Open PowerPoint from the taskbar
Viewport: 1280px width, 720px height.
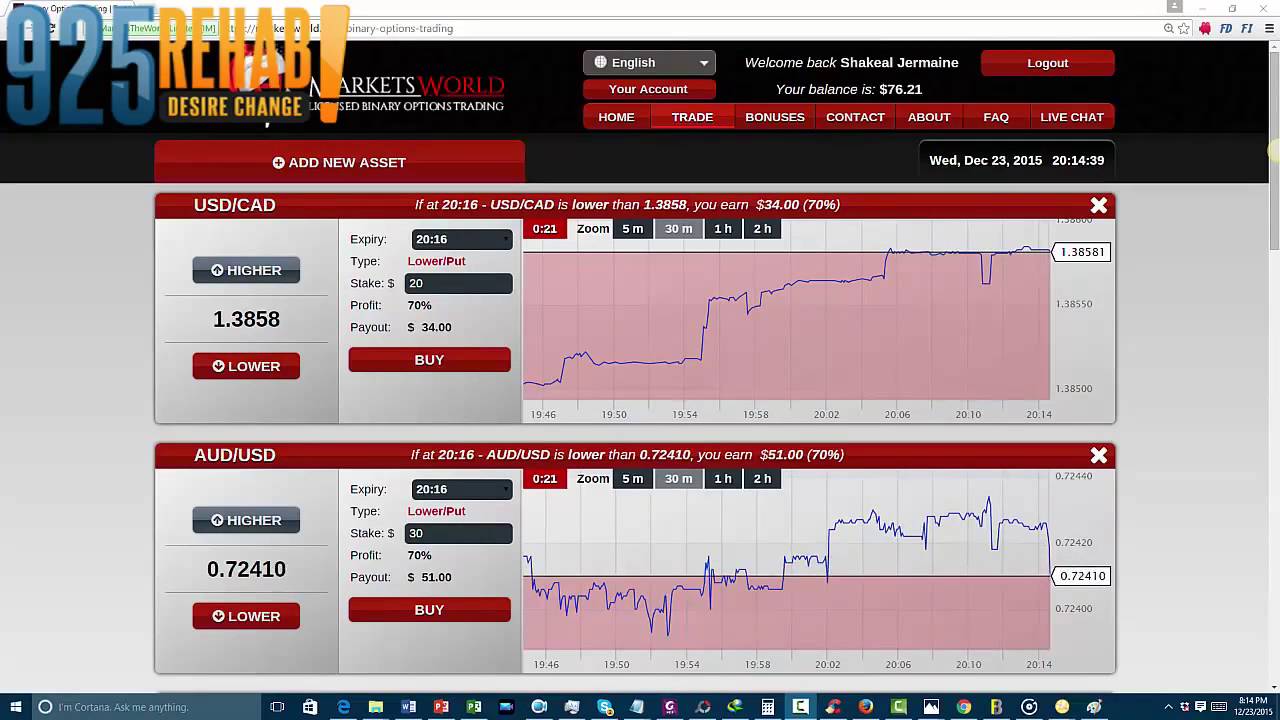tap(441, 707)
